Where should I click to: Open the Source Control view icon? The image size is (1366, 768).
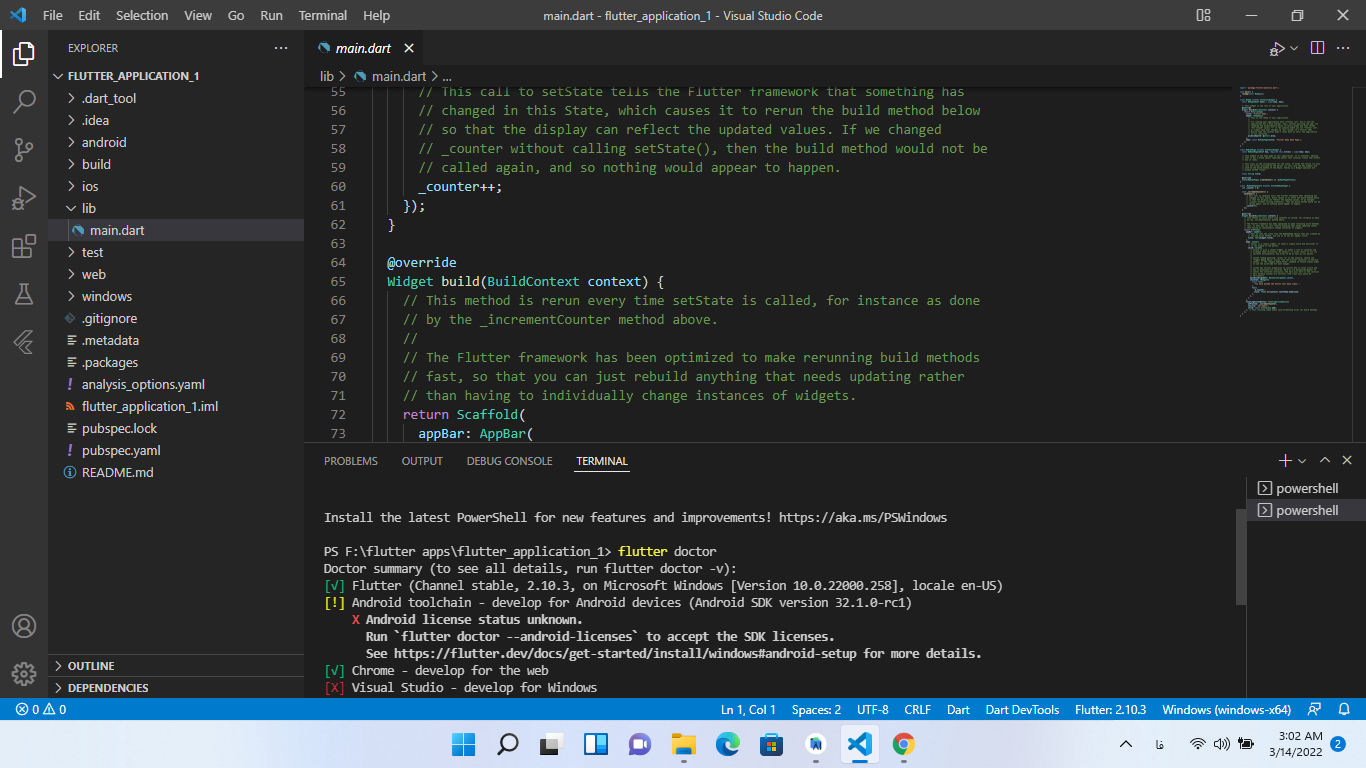point(24,150)
